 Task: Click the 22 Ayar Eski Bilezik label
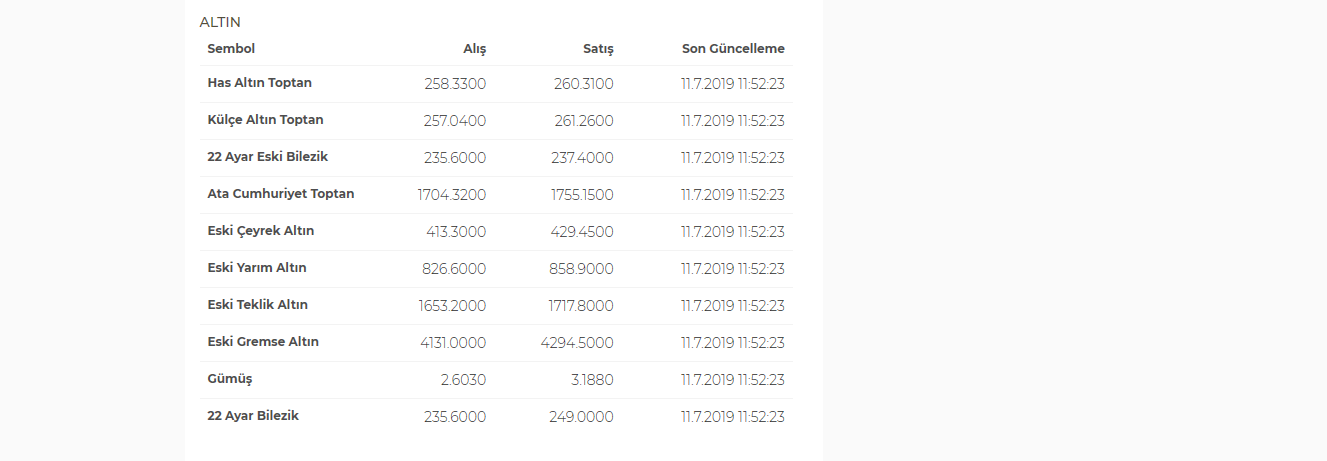pyautogui.click(x=268, y=157)
